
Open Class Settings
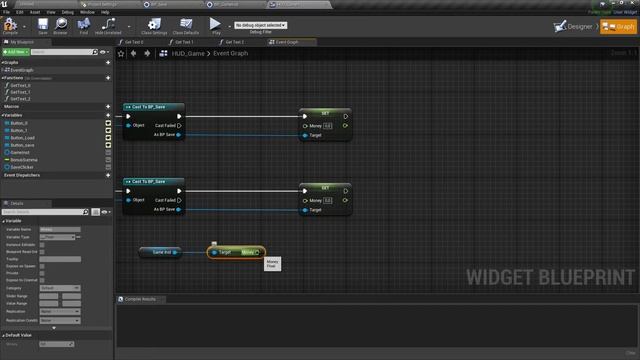[x=154, y=26]
